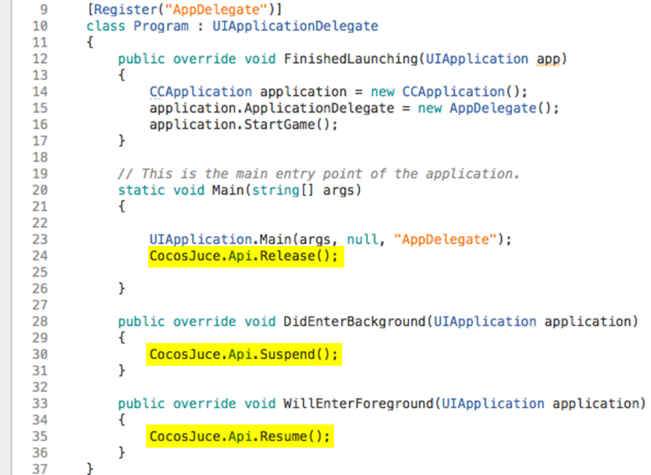Screen dimensions: 651x475
Task: Click the WillEnterForeground method name
Action: pos(358,404)
